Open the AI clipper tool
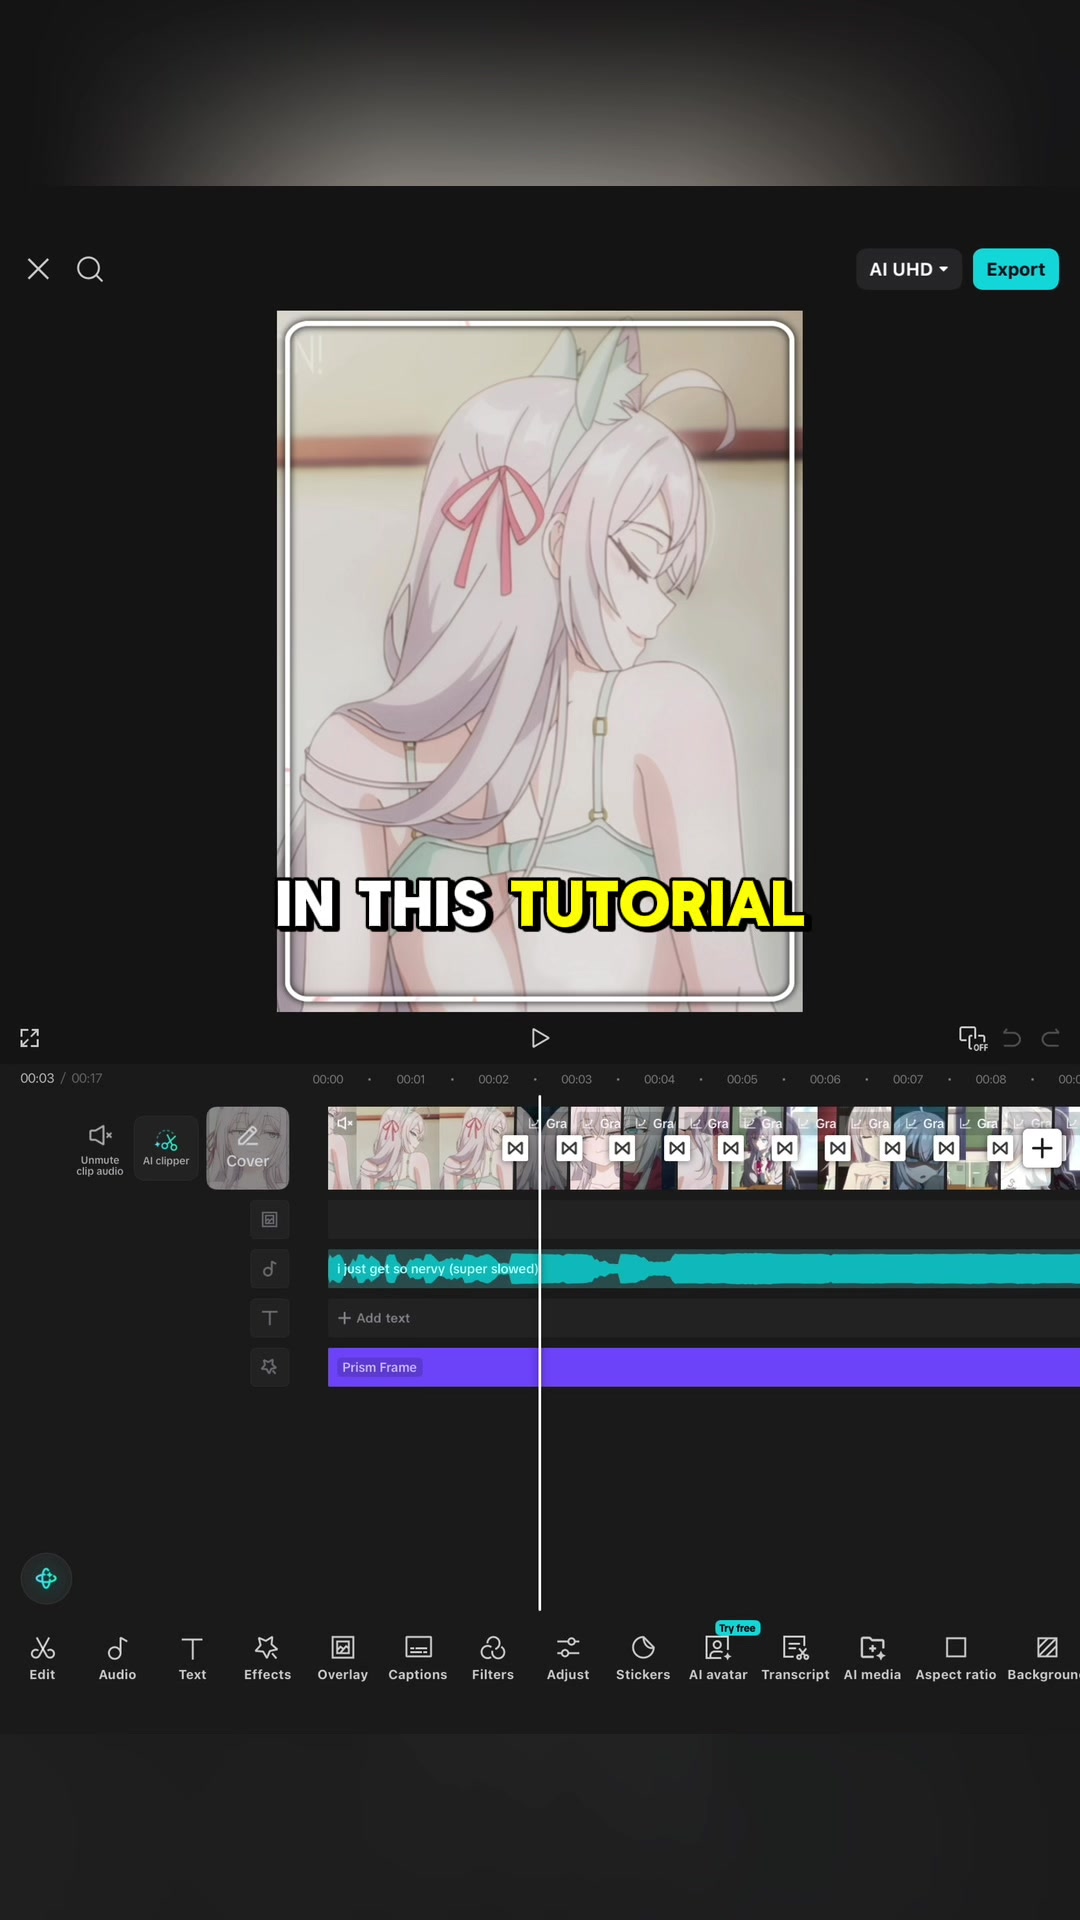The image size is (1080, 1920). (166, 1148)
